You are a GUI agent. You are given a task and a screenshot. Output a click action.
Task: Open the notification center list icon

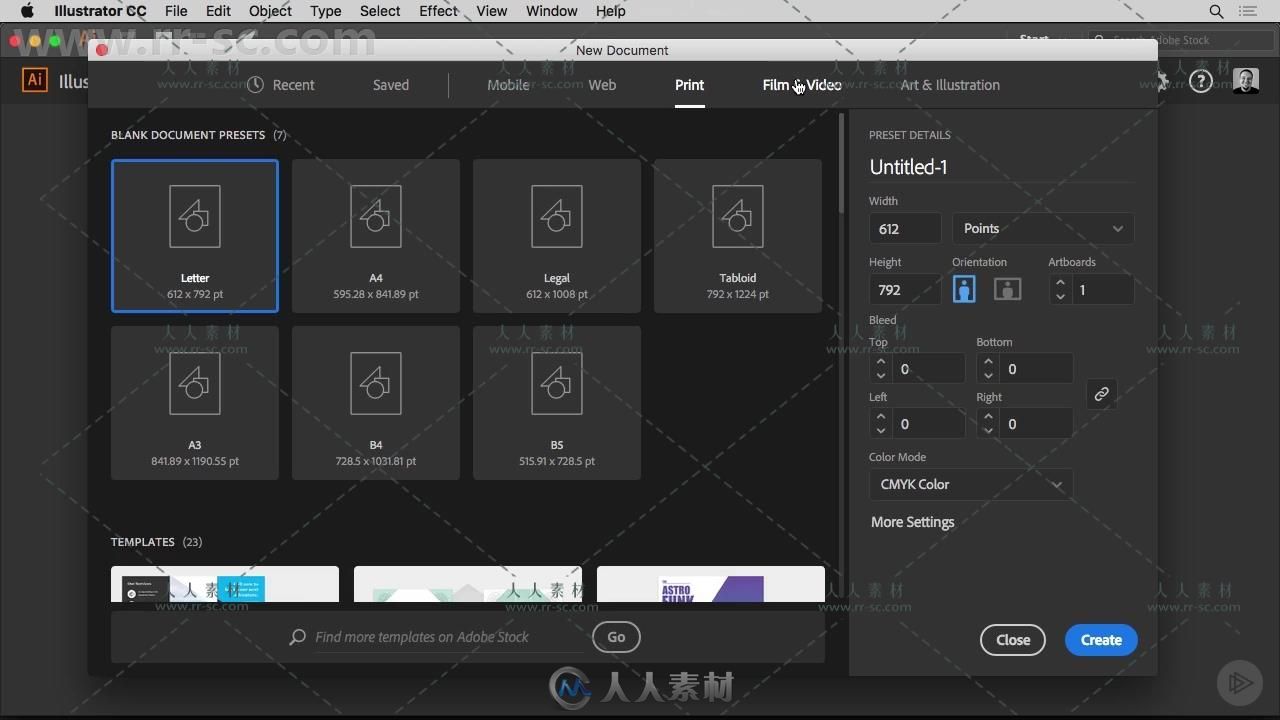[x=1248, y=11]
